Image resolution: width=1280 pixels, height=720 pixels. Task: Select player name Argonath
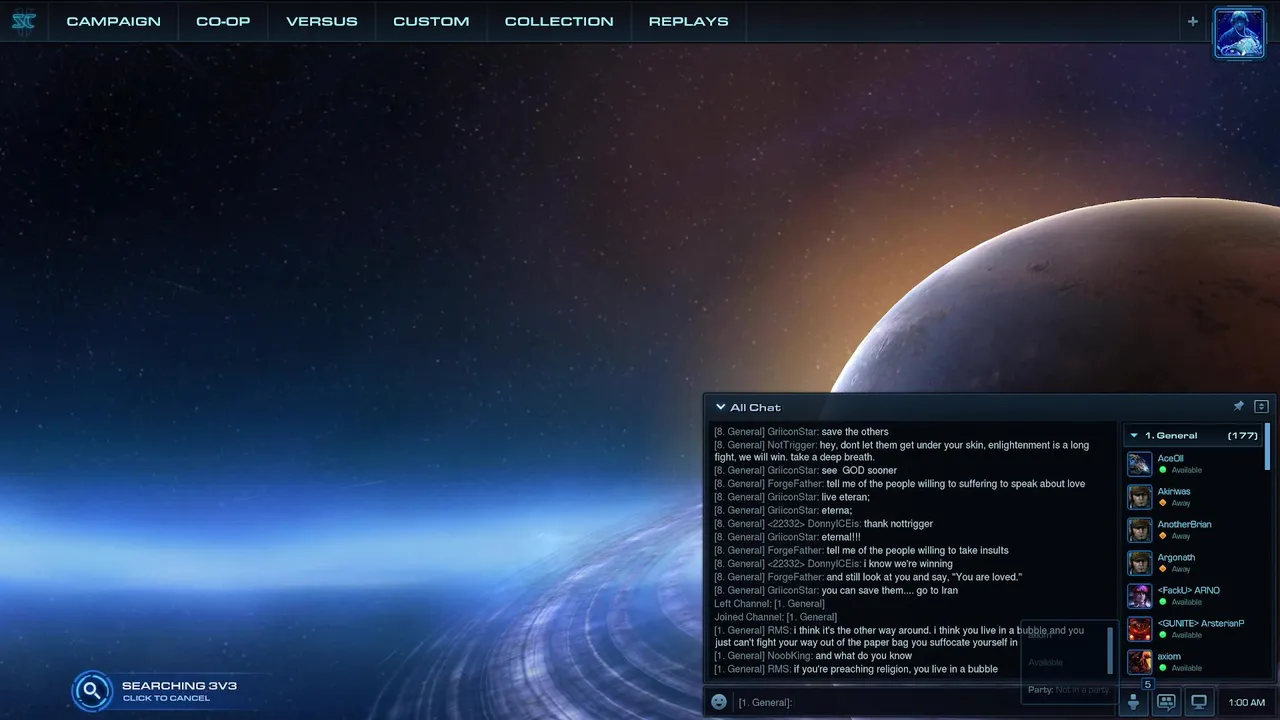[x=1176, y=557]
